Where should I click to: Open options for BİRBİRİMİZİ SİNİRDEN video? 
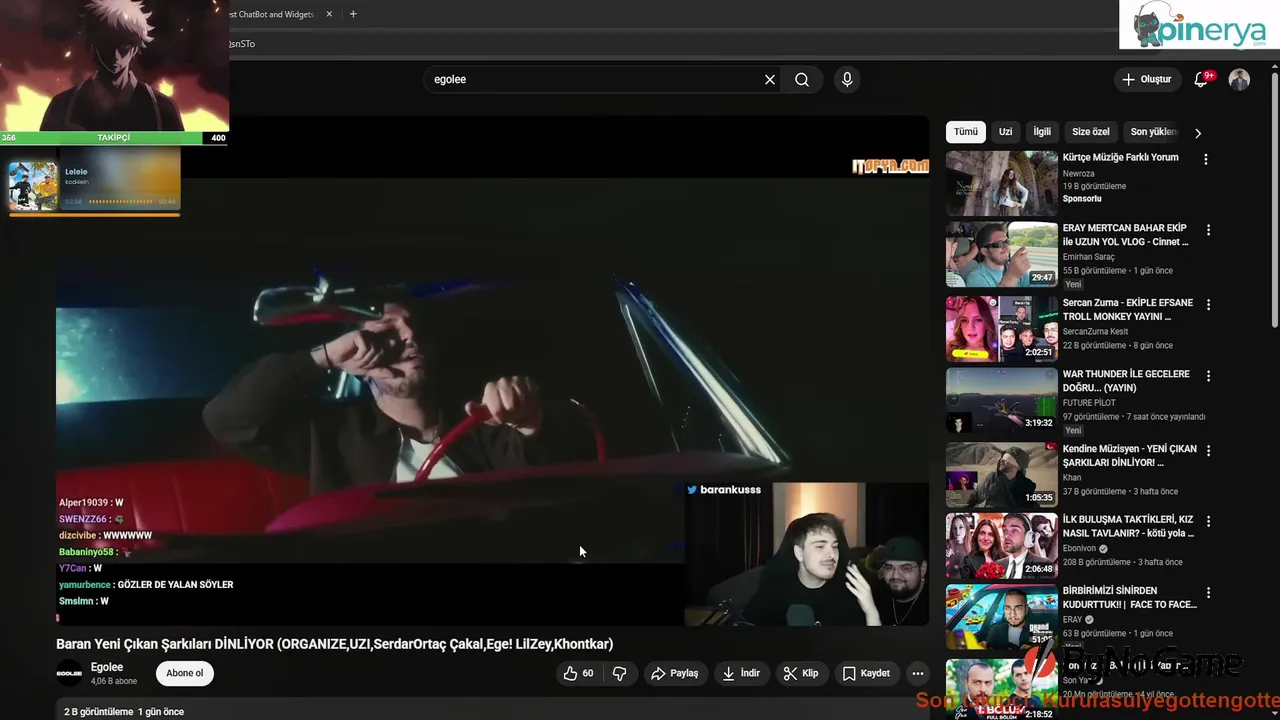(1208, 592)
